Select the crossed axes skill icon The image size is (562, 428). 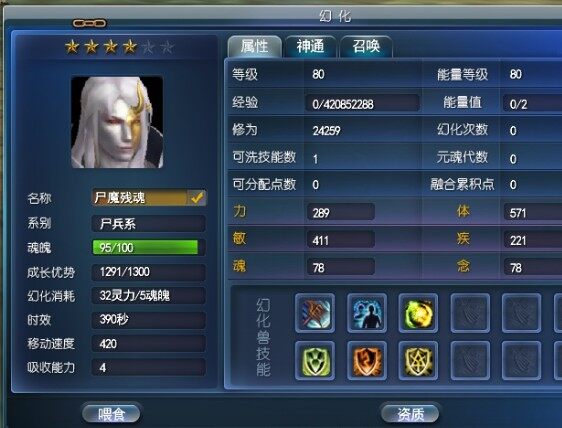pyautogui.click(x=315, y=313)
